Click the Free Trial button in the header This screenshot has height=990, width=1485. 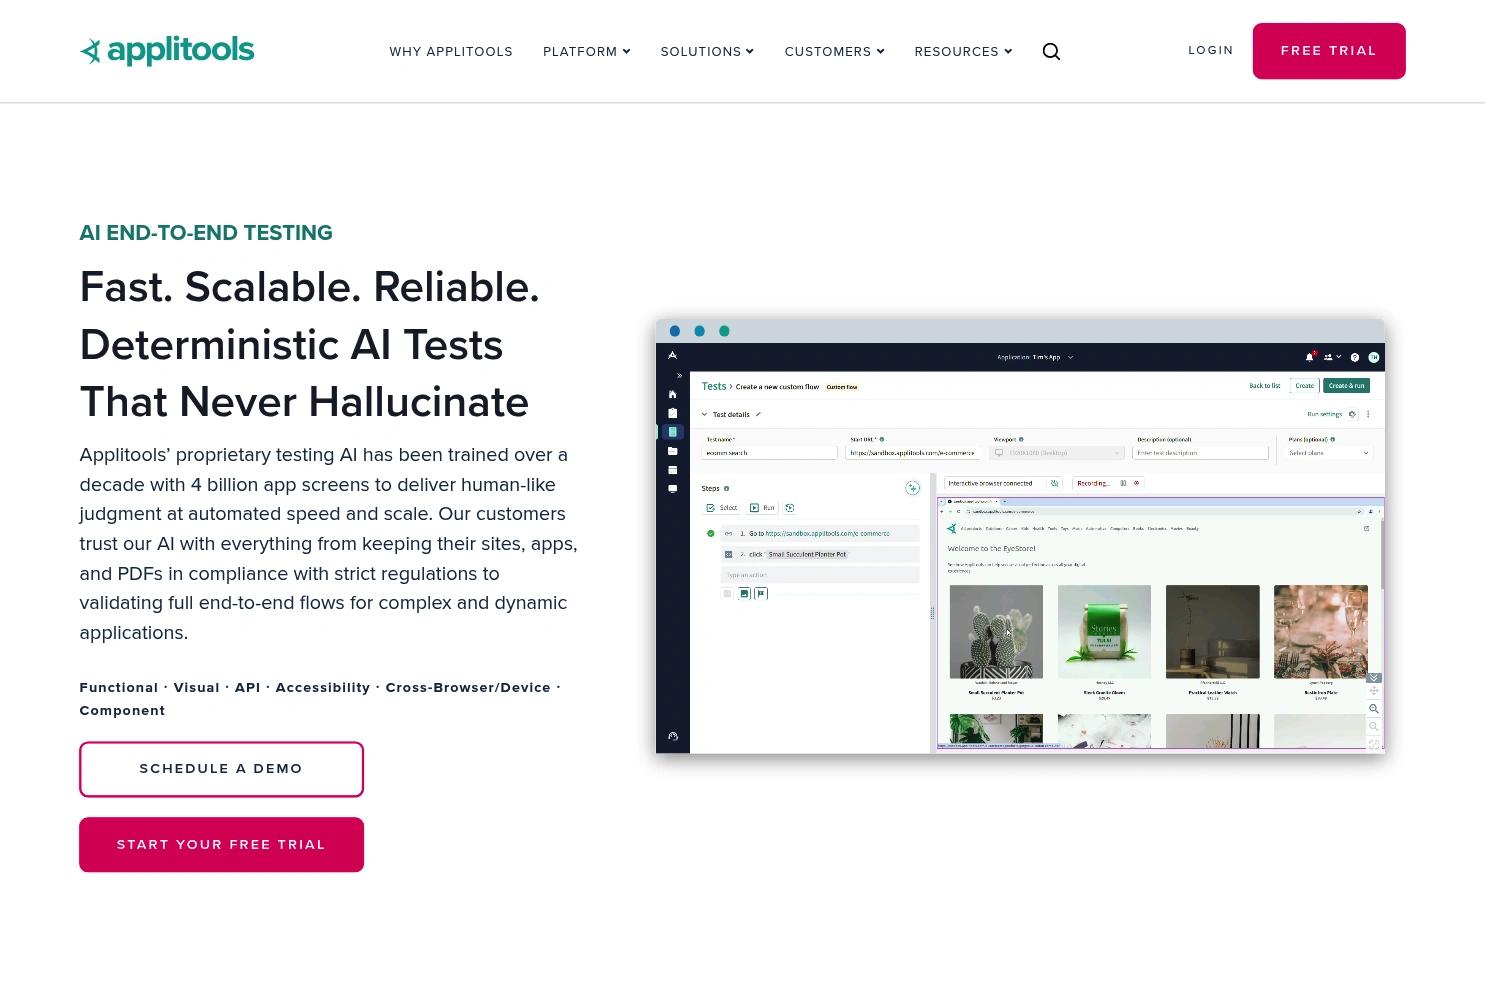click(x=1329, y=51)
